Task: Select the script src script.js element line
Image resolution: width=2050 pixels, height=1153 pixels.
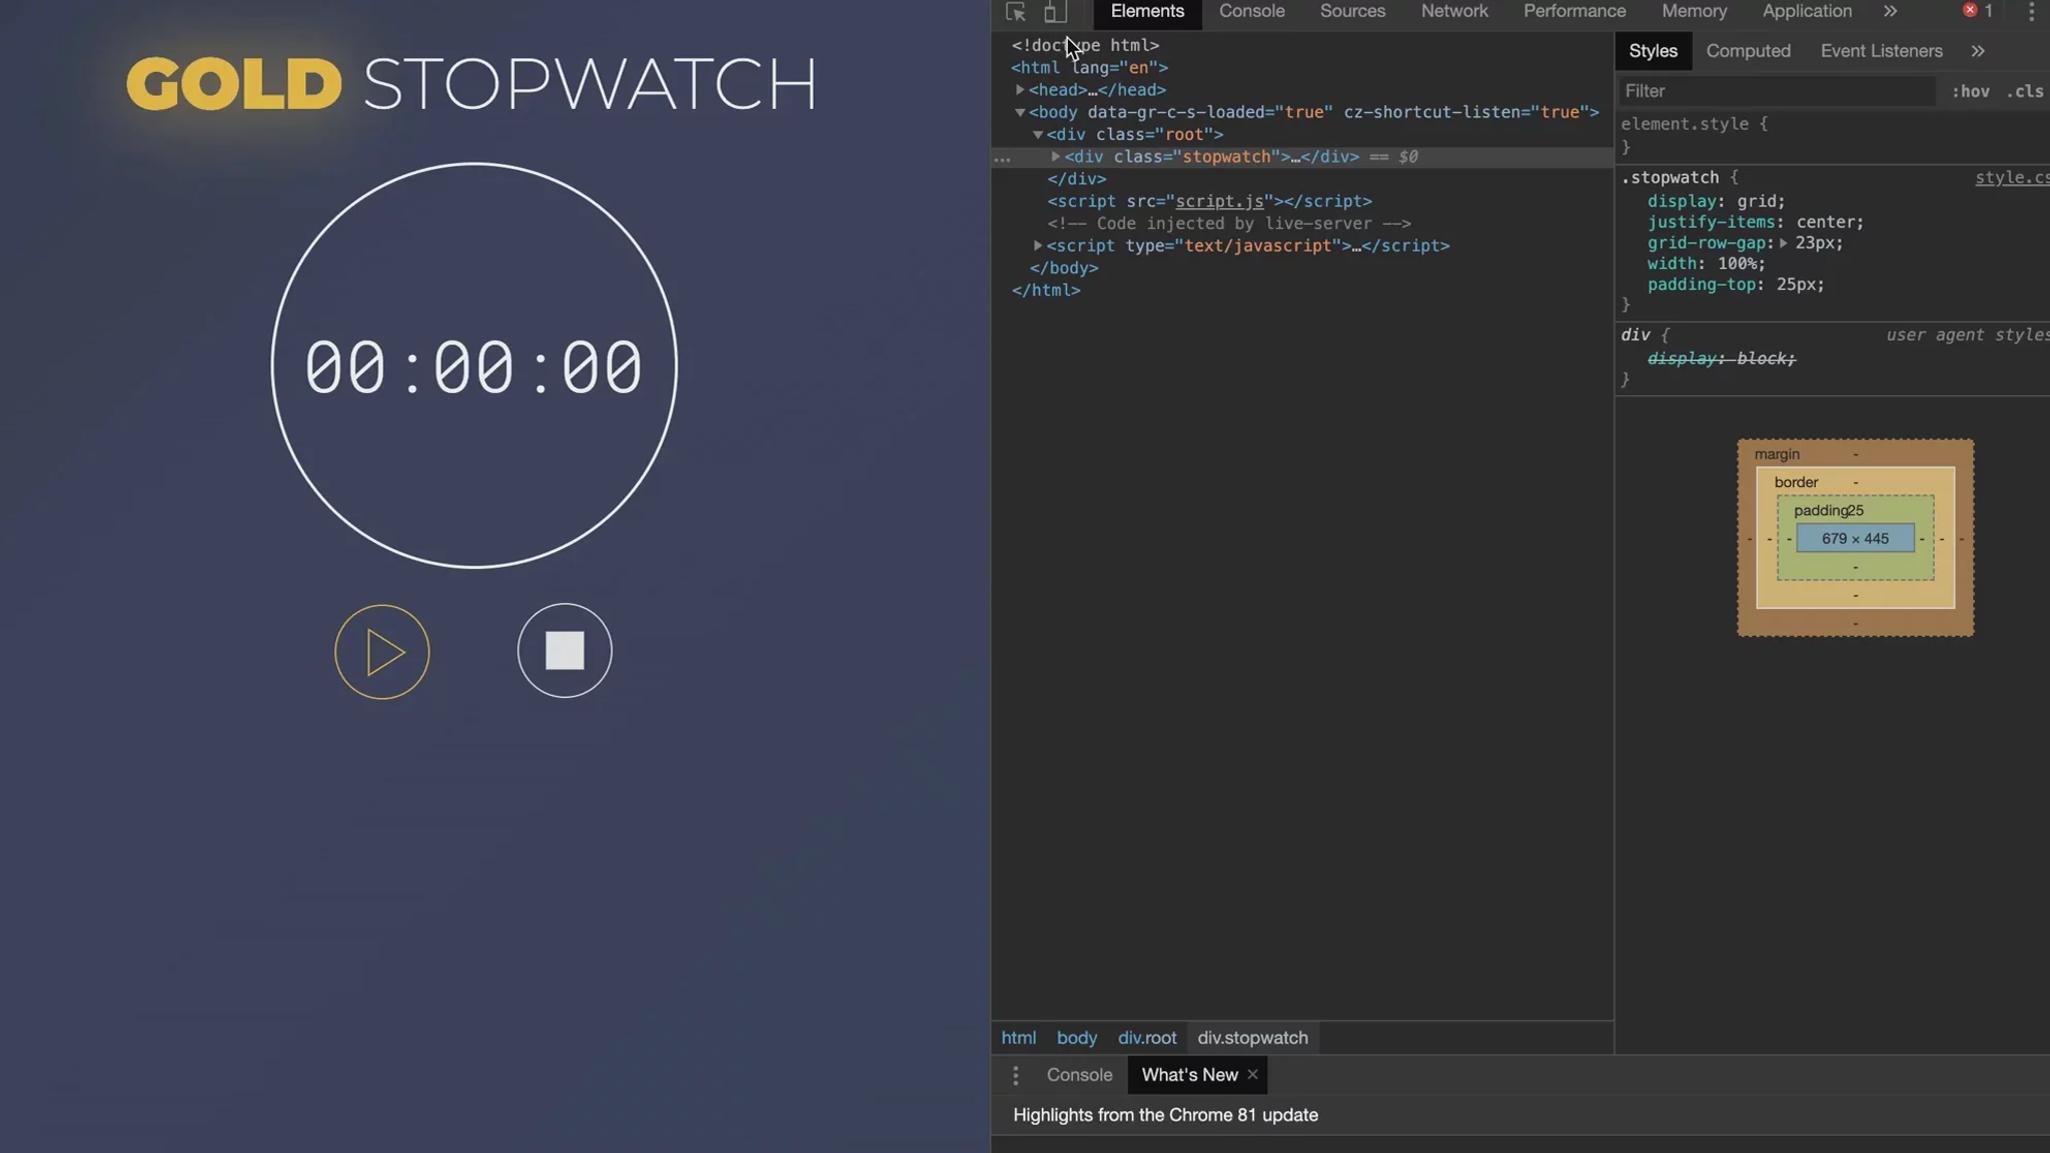Action: (1209, 201)
